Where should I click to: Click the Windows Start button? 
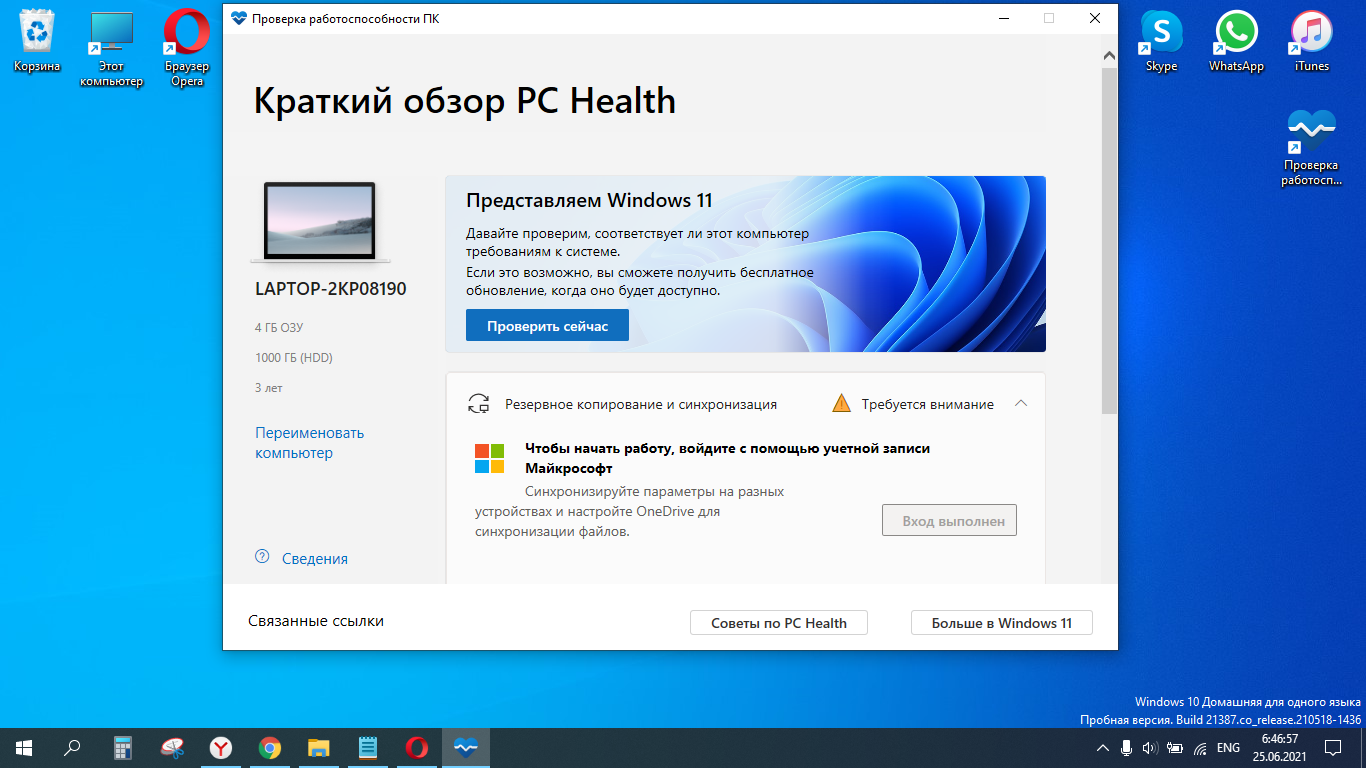pyautogui.click(x=23, y=747)
